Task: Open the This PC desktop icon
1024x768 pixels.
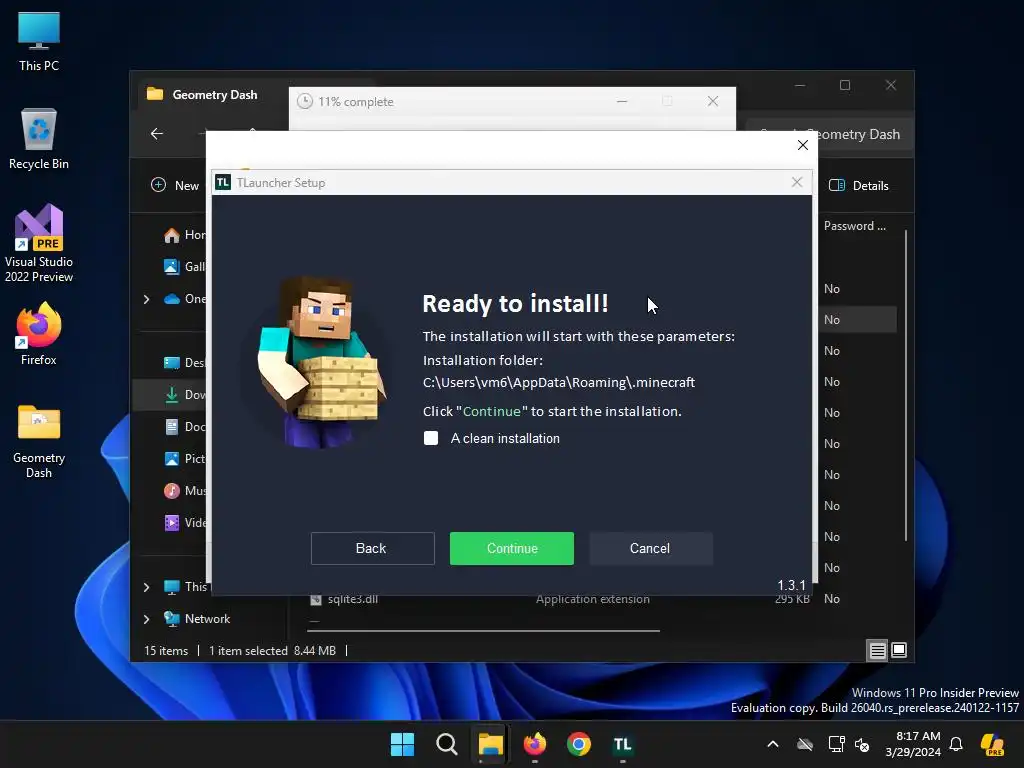Action: [39, 40]
